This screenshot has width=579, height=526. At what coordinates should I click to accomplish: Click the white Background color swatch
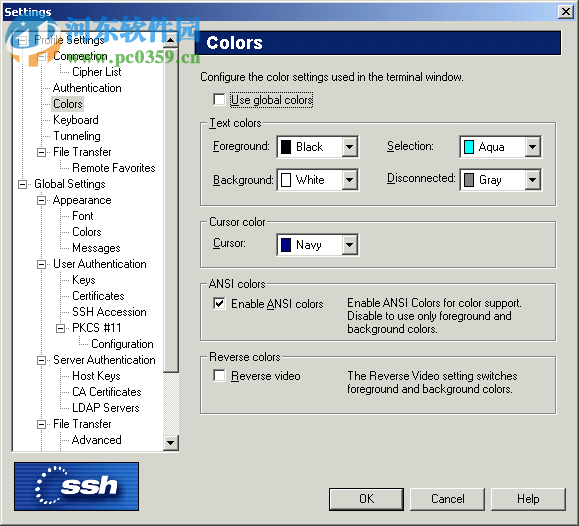tap(286, 180)
